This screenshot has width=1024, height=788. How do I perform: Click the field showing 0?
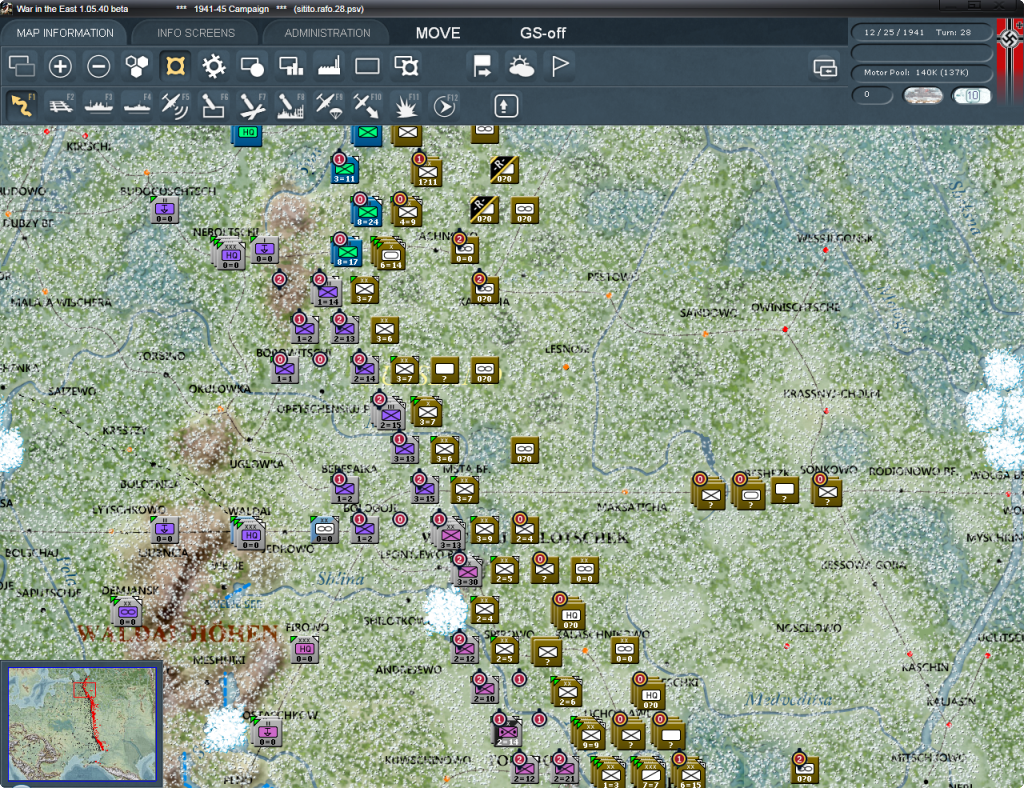point(871,95)
